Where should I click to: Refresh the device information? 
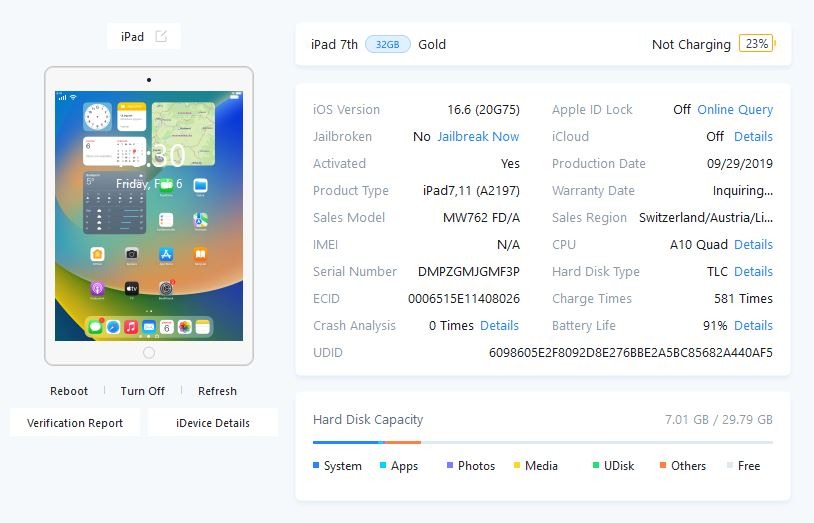[217, 391]
